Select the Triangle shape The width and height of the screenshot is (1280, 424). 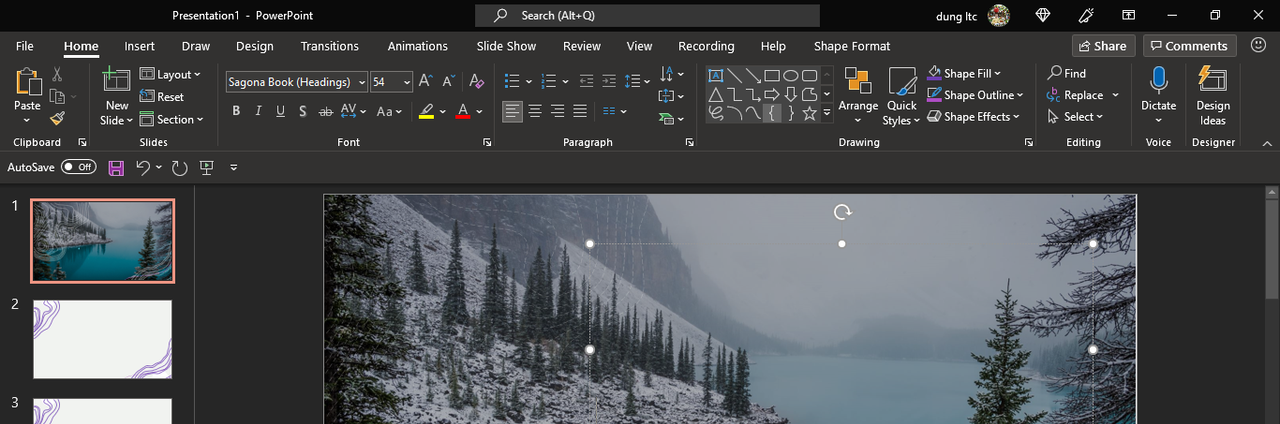pos(715,94)
